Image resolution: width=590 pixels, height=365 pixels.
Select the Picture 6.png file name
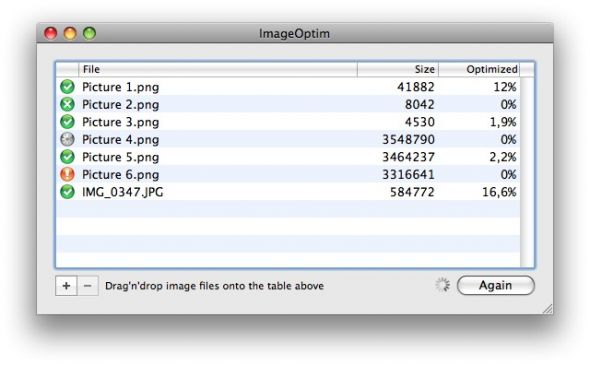pyautogui.click(x=120, y=175)
